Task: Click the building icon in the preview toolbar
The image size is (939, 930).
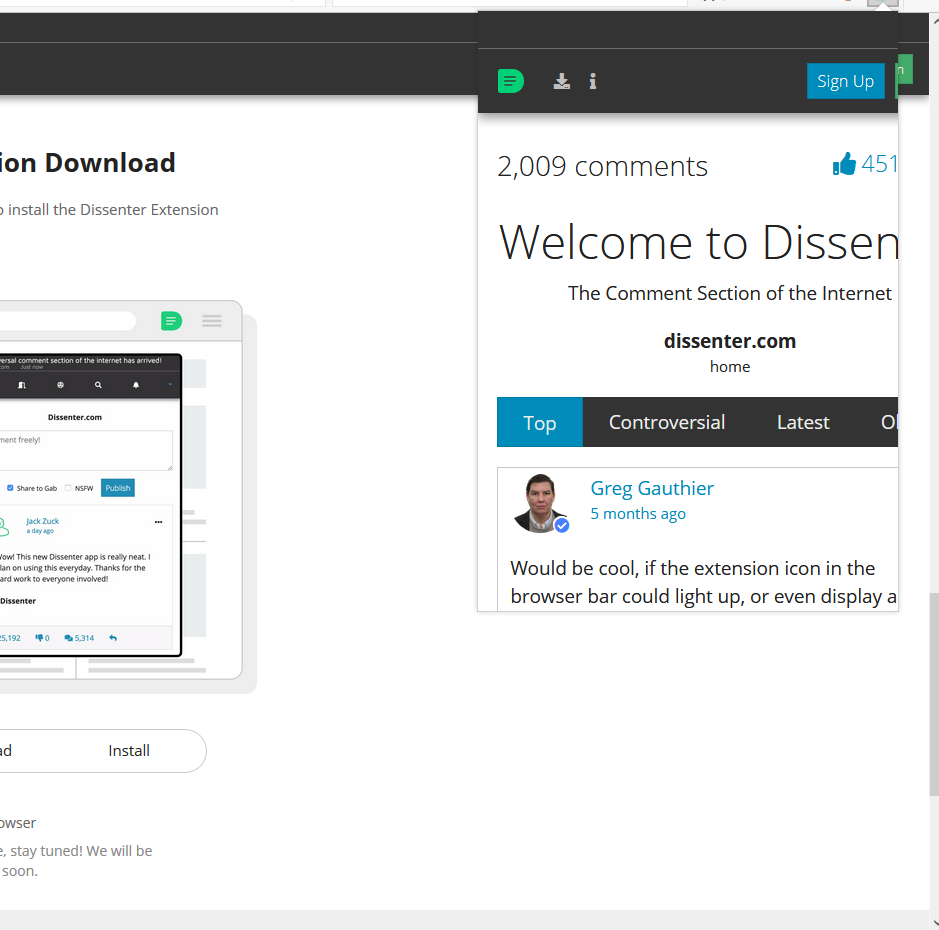Action: (x=22, y=385)
